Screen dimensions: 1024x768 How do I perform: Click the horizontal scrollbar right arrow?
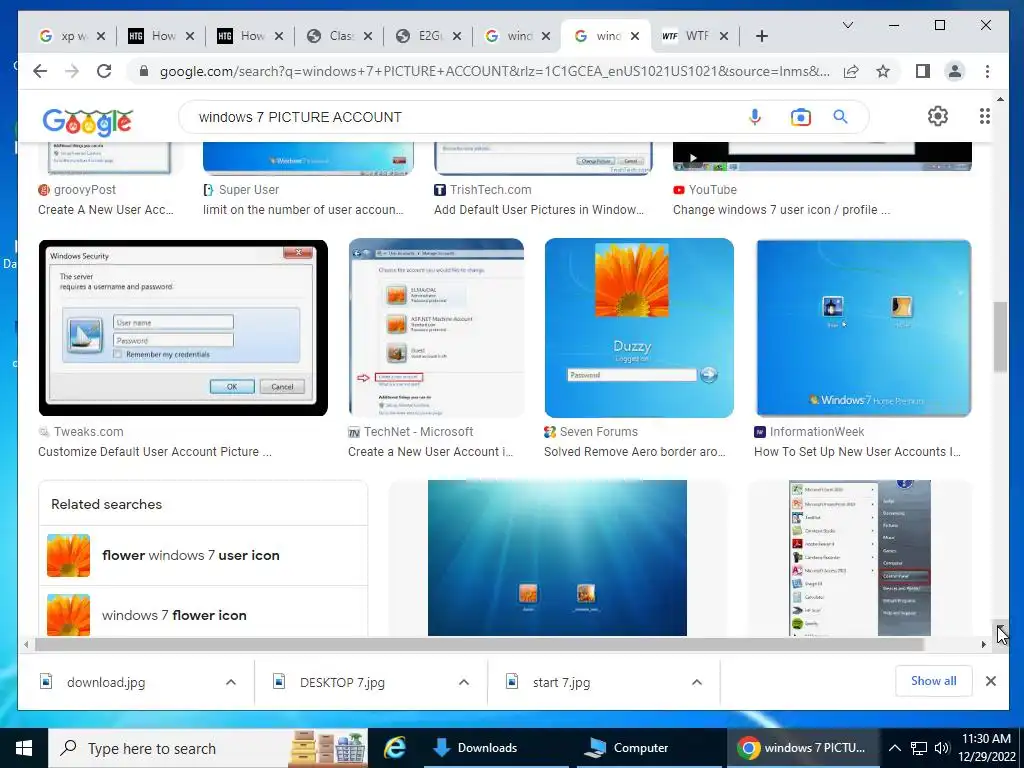(984, 645)
